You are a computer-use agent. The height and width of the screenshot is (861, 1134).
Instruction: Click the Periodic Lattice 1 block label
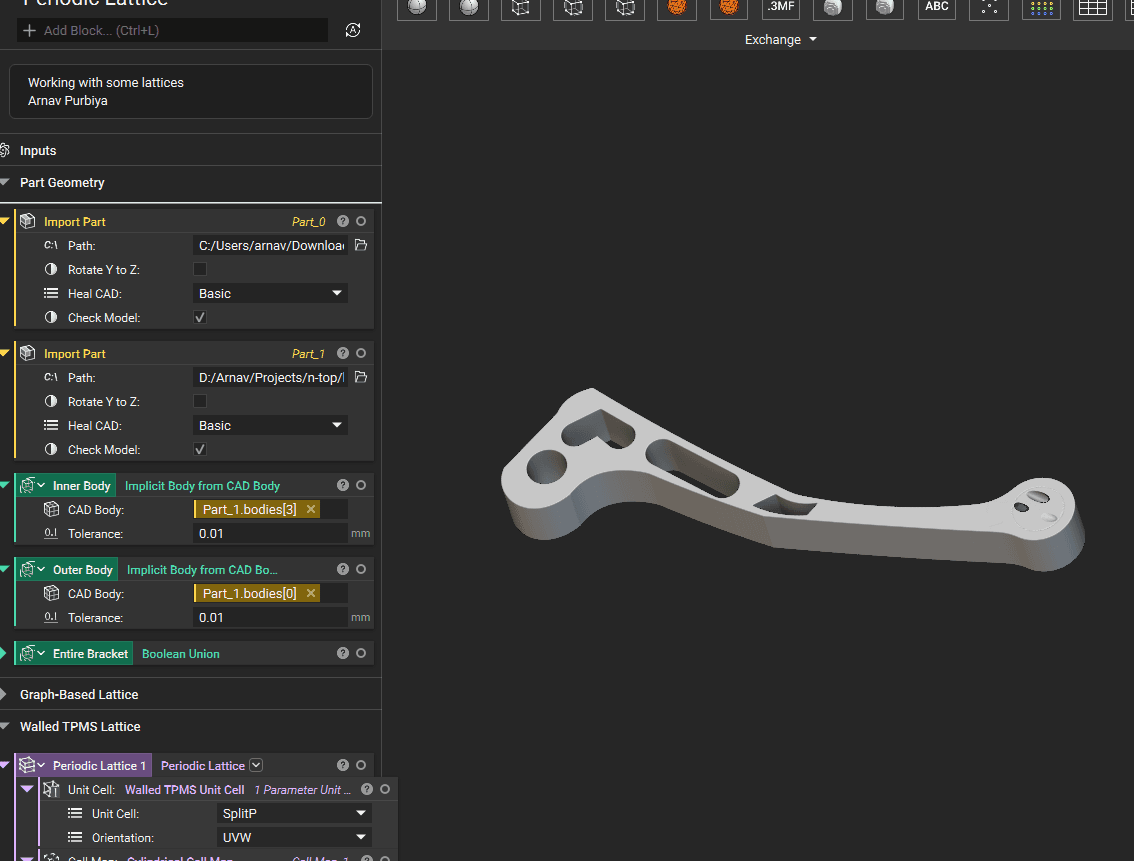(99, 765)
